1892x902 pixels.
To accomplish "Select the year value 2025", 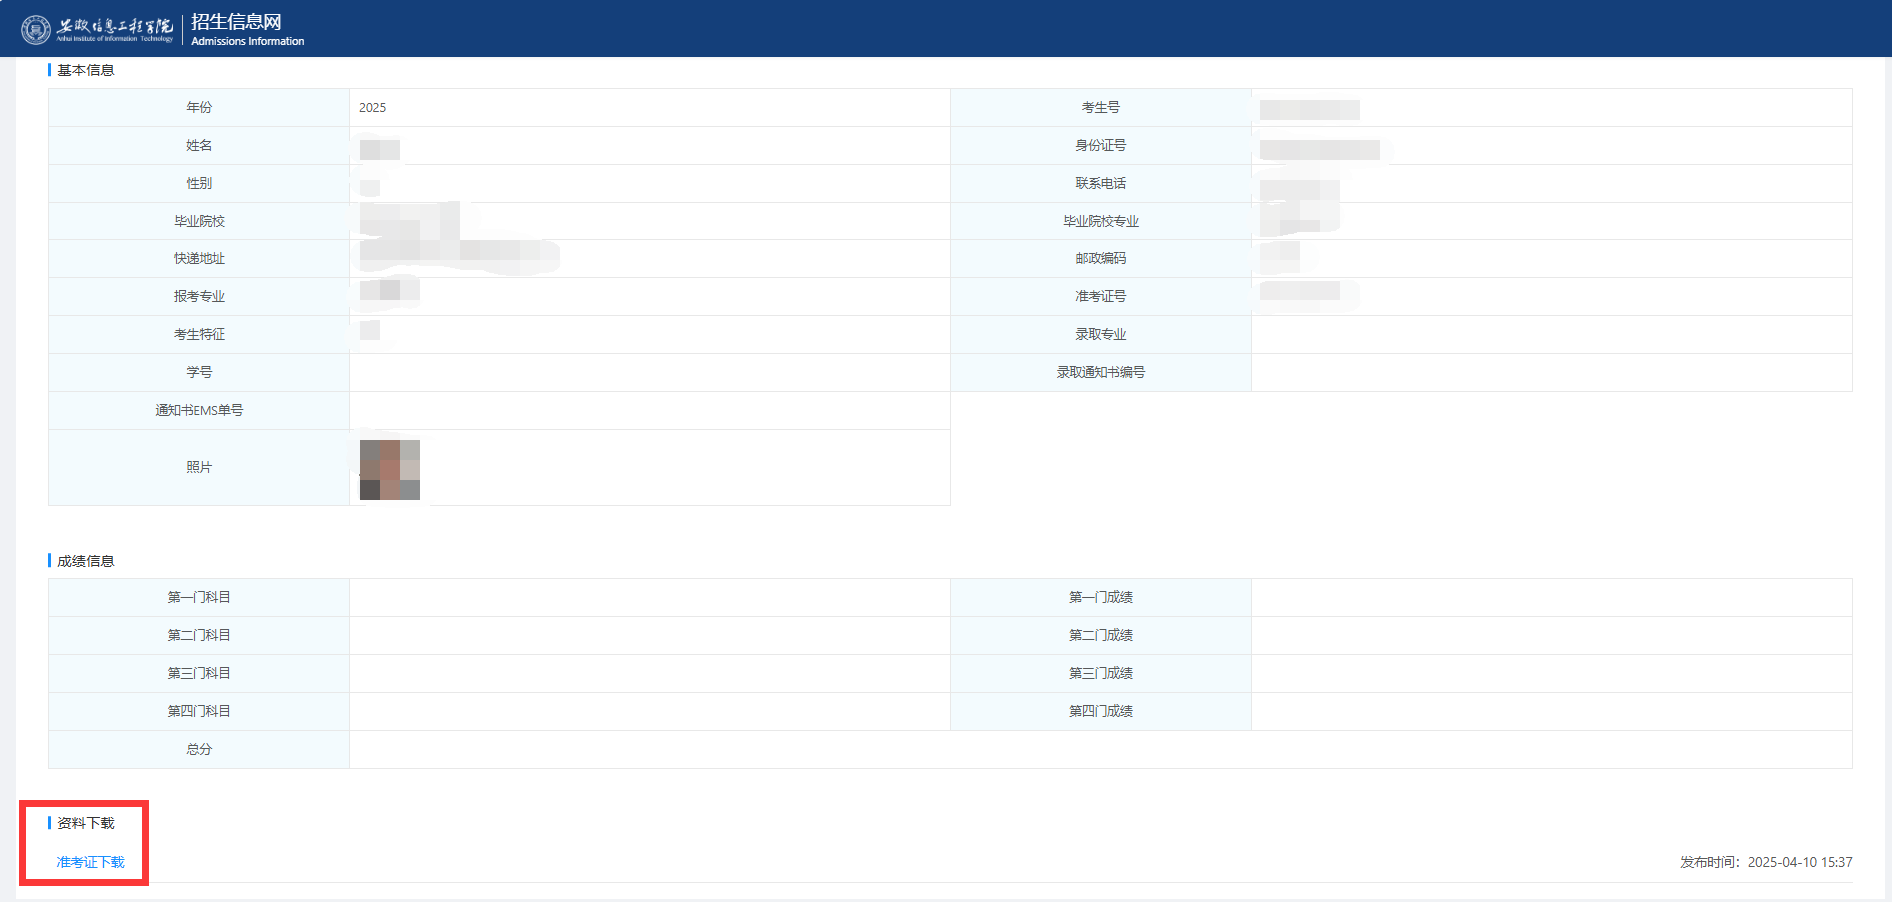I will click(372, 108).
